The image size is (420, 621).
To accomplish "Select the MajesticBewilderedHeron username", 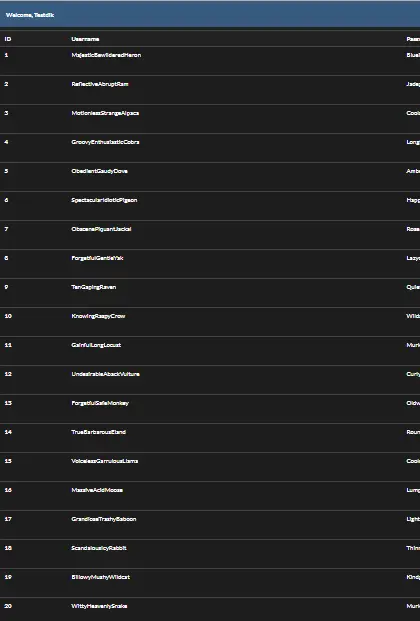I will click(106, 55).
